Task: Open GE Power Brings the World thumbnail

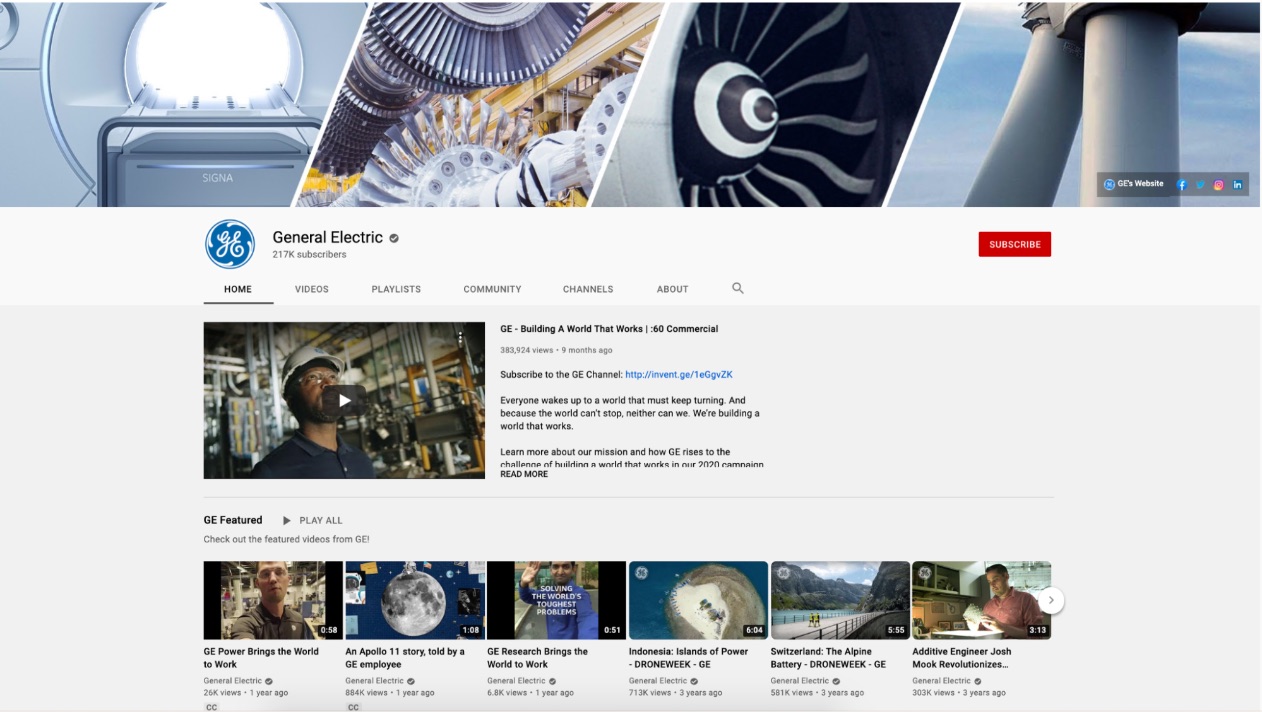Action: coord(273,600)
